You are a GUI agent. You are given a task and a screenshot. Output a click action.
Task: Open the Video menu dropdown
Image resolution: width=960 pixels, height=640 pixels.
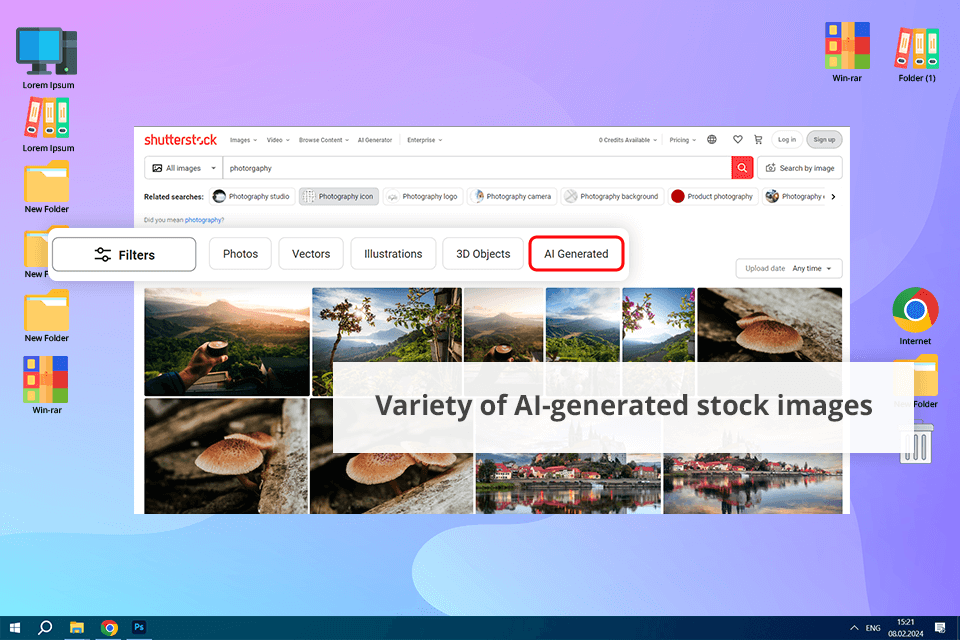(278, 140)
